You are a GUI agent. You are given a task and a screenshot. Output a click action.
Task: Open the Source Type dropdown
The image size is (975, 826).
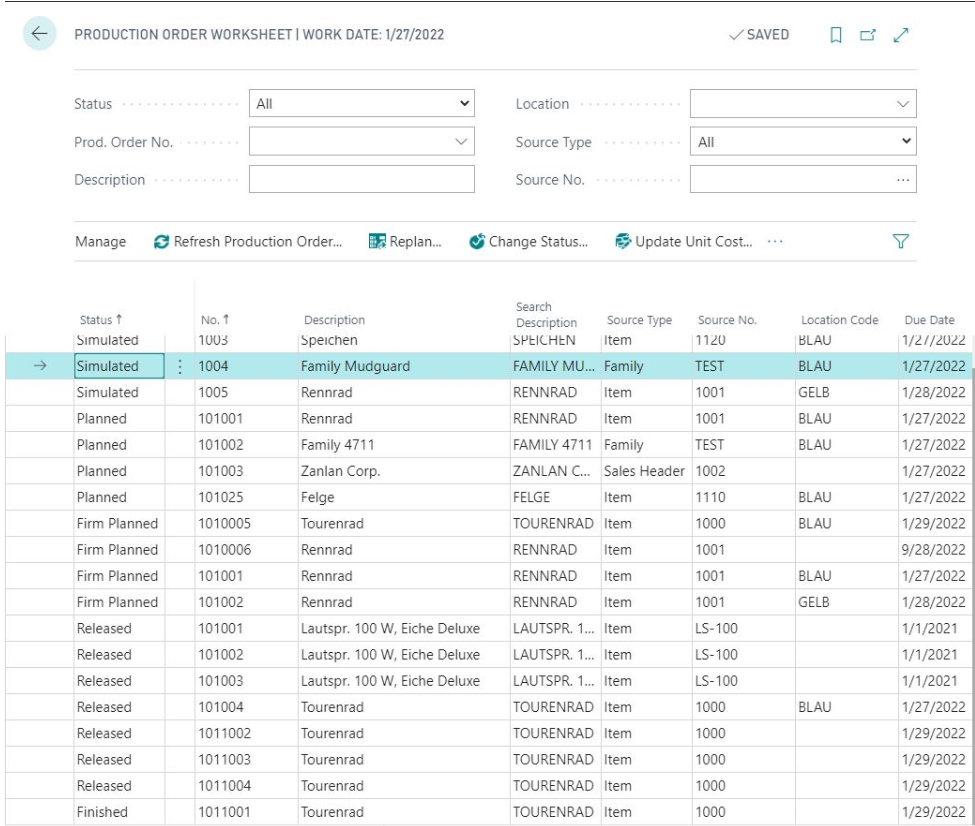coord(803,142)
